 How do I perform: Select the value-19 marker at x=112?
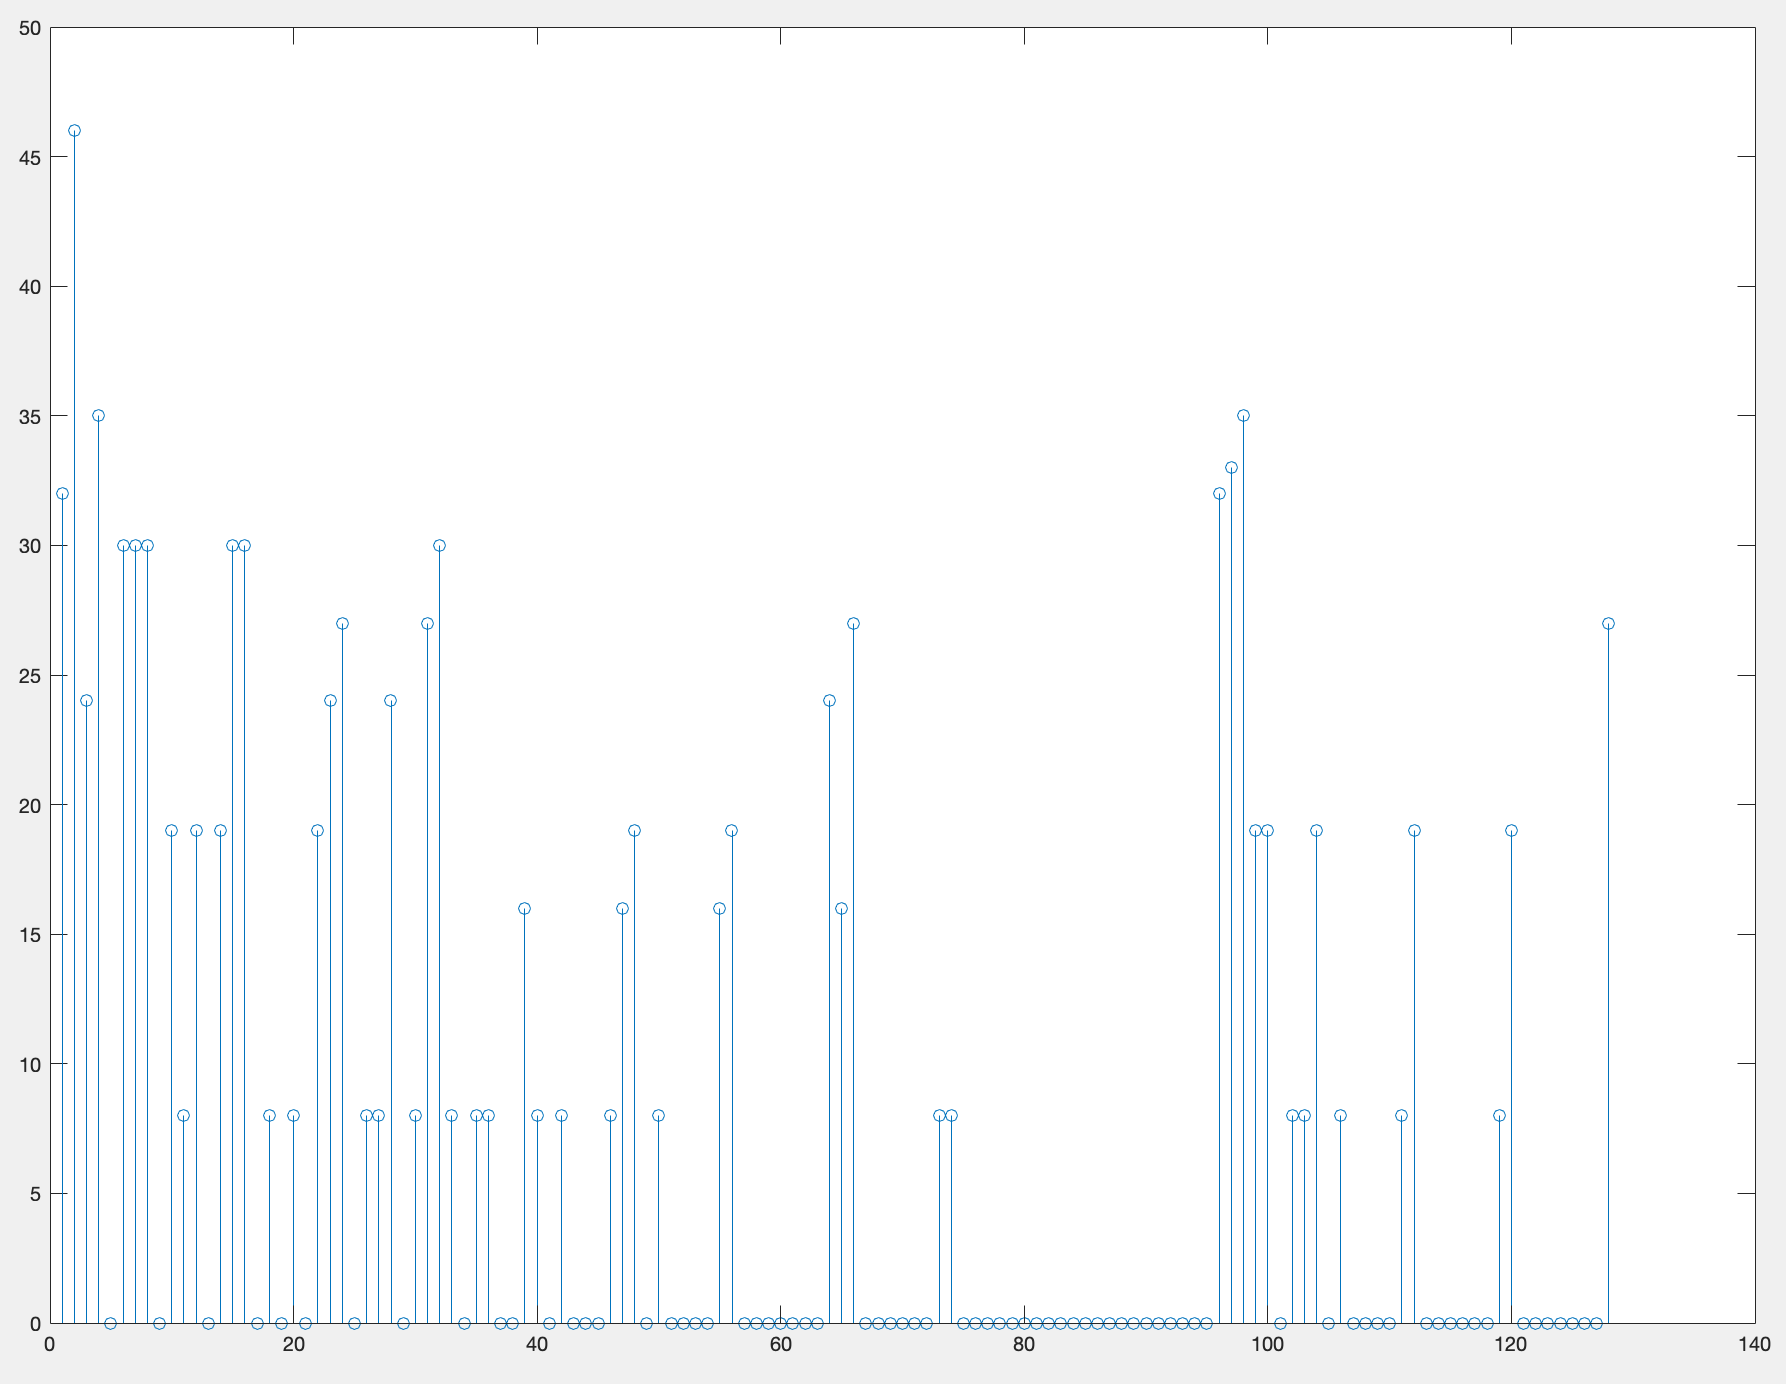coord(1414,831)
